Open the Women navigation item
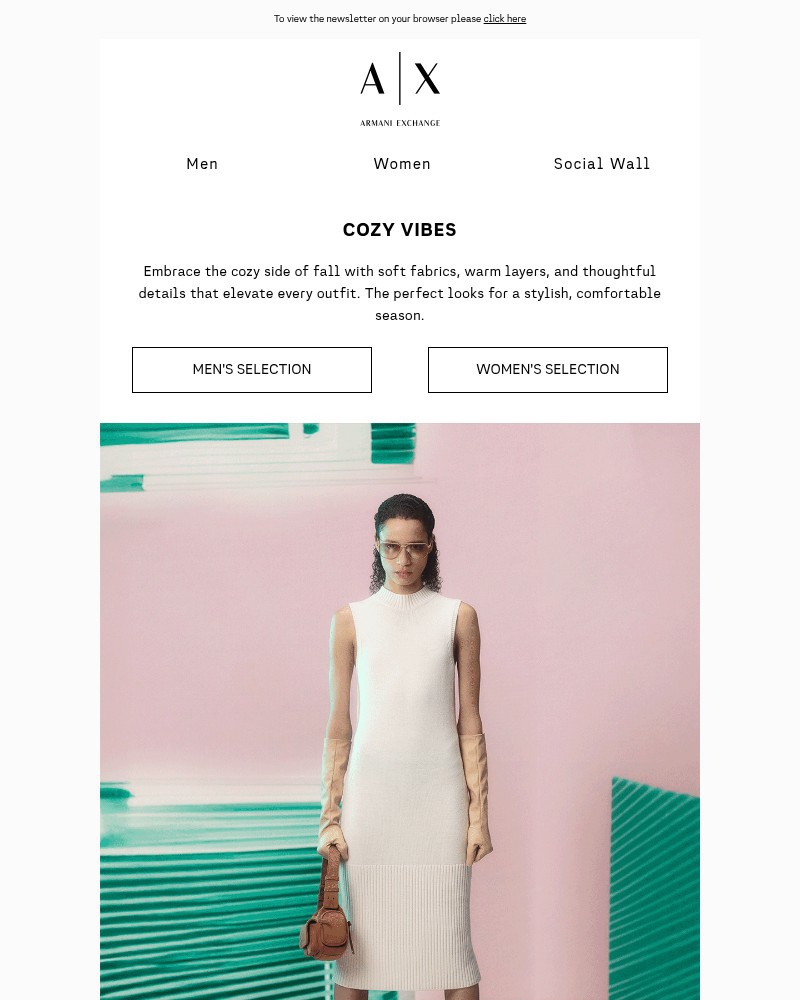 tap(402, 164)
